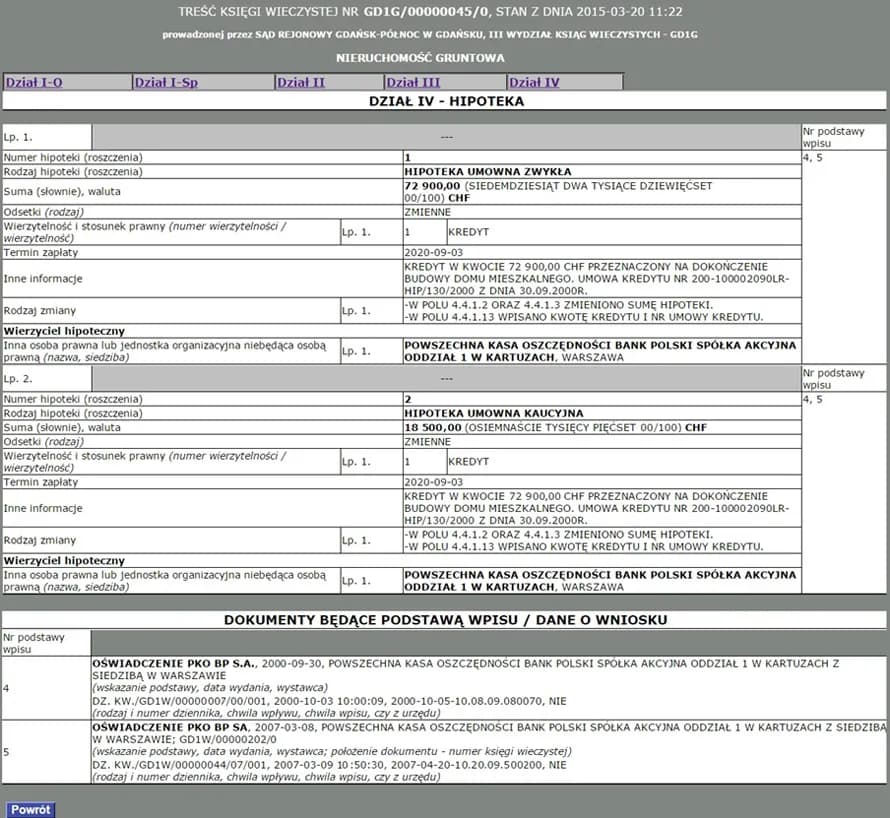Click basis entry number 4 cell
The height and width of the screenshot is (818, 890).
45,688
